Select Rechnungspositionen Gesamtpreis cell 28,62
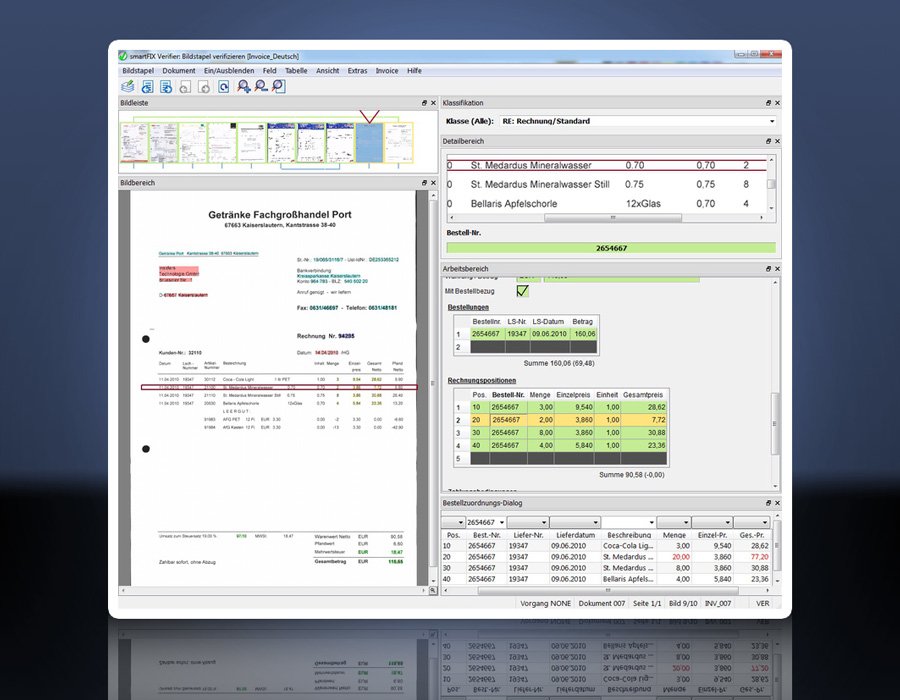The height and width of the screenshot is (700, 900). (x=644, y=407)
